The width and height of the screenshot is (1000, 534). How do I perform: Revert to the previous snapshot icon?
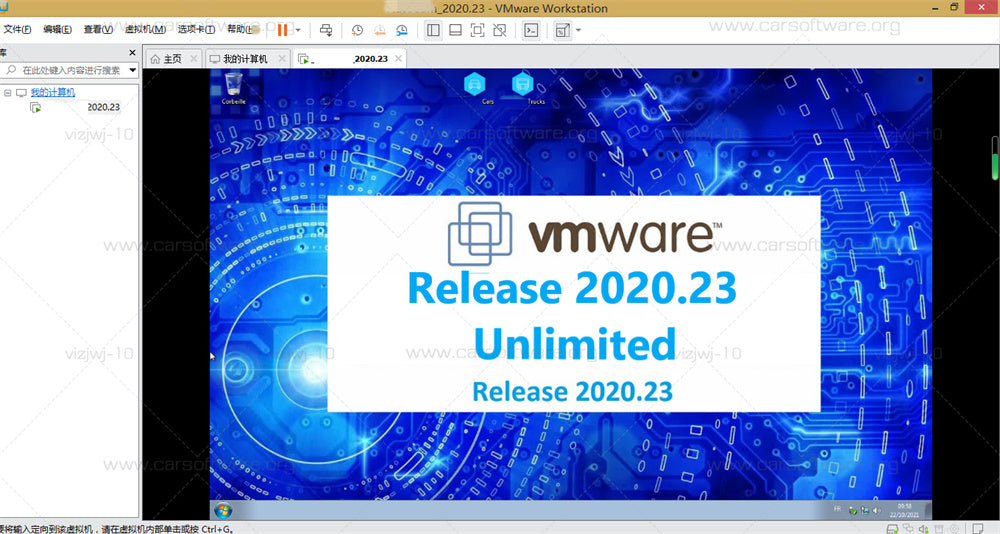tap(379, 30)
